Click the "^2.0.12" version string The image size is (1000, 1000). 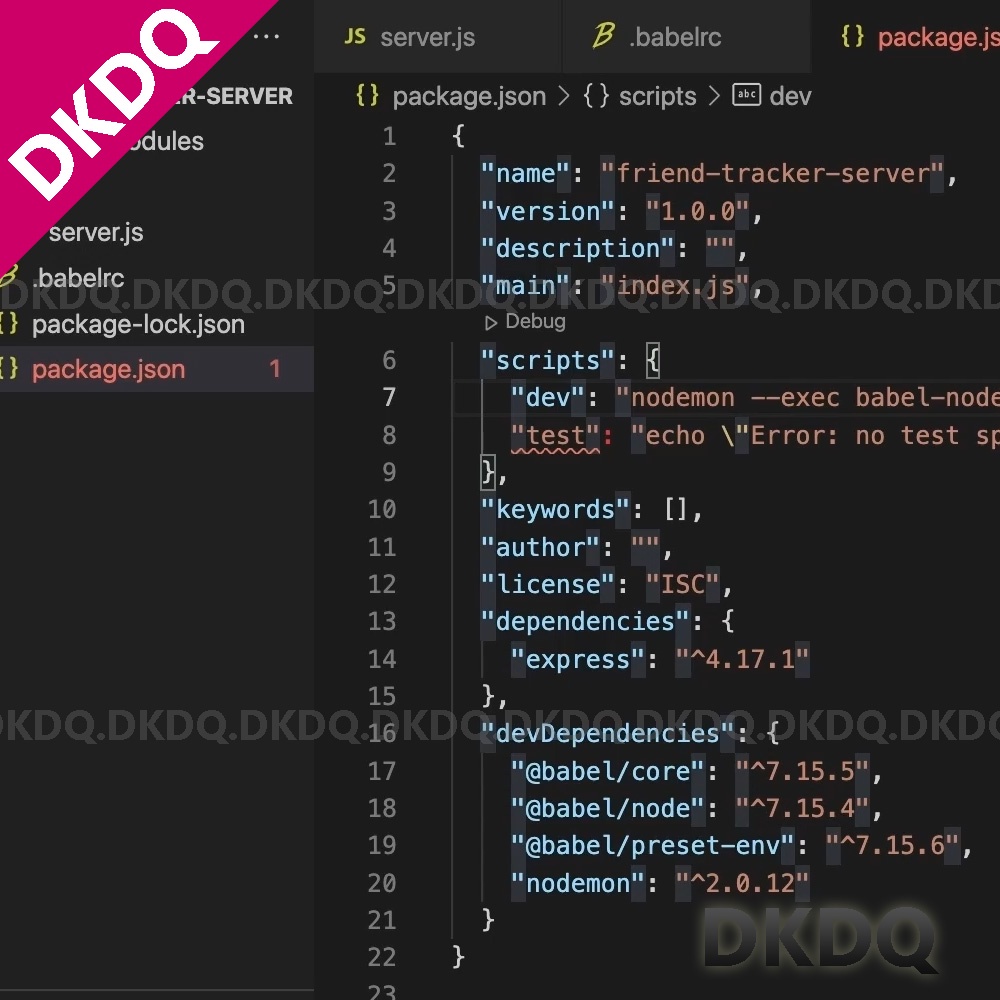pyautogui.click(x=742, y=883)
